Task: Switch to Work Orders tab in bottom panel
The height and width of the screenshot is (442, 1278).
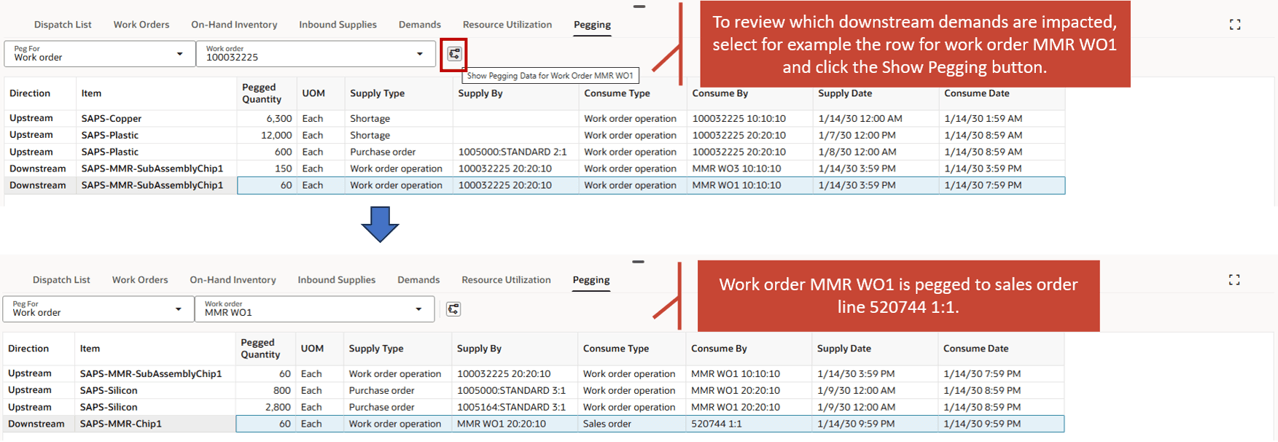Action: 140,280
